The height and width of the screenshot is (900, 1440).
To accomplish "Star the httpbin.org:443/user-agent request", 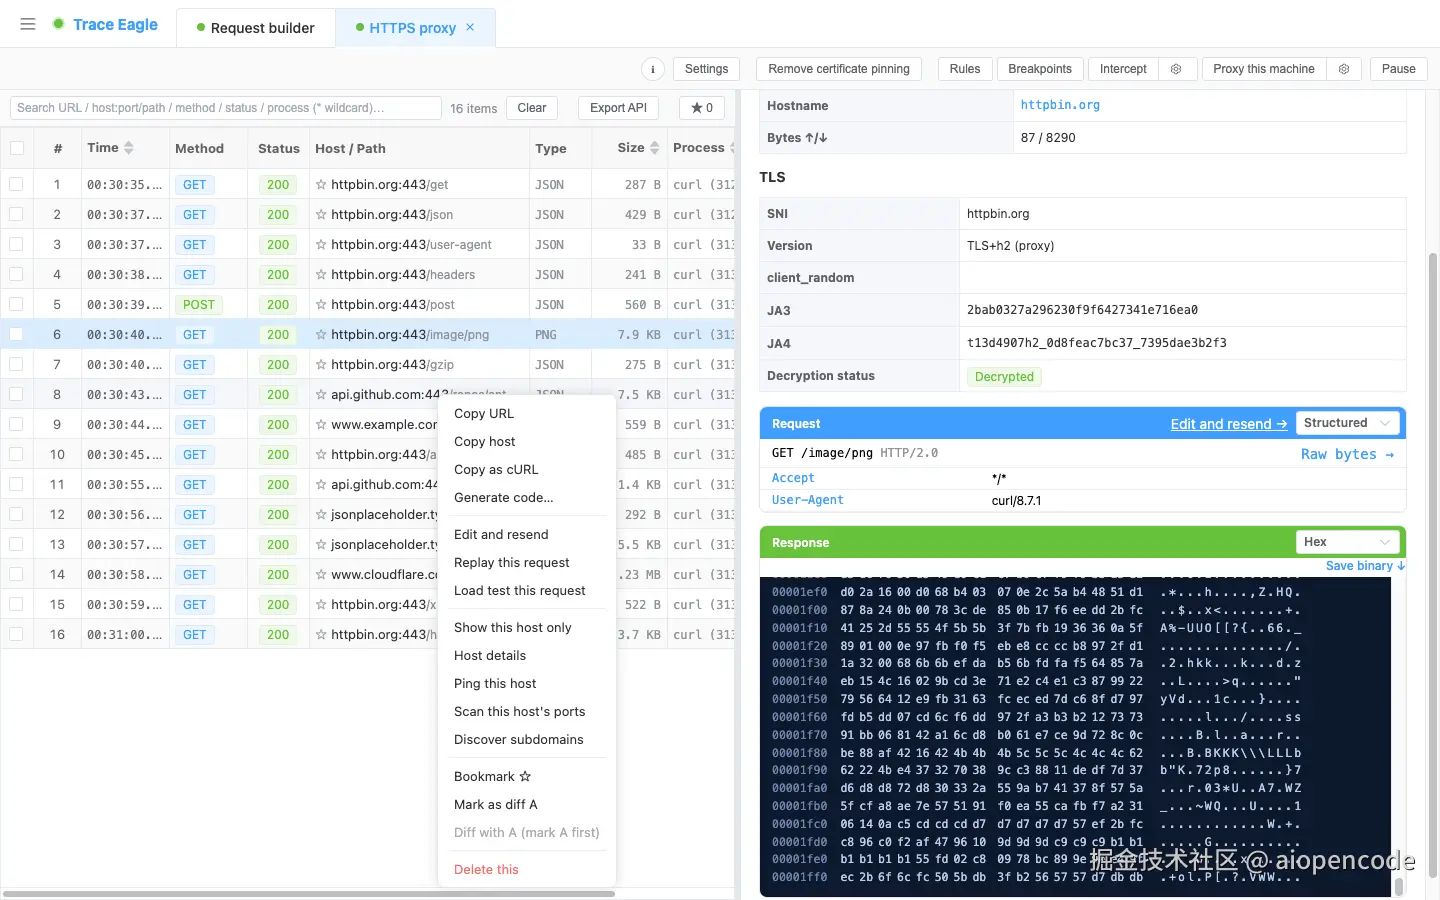I will 321,245.
